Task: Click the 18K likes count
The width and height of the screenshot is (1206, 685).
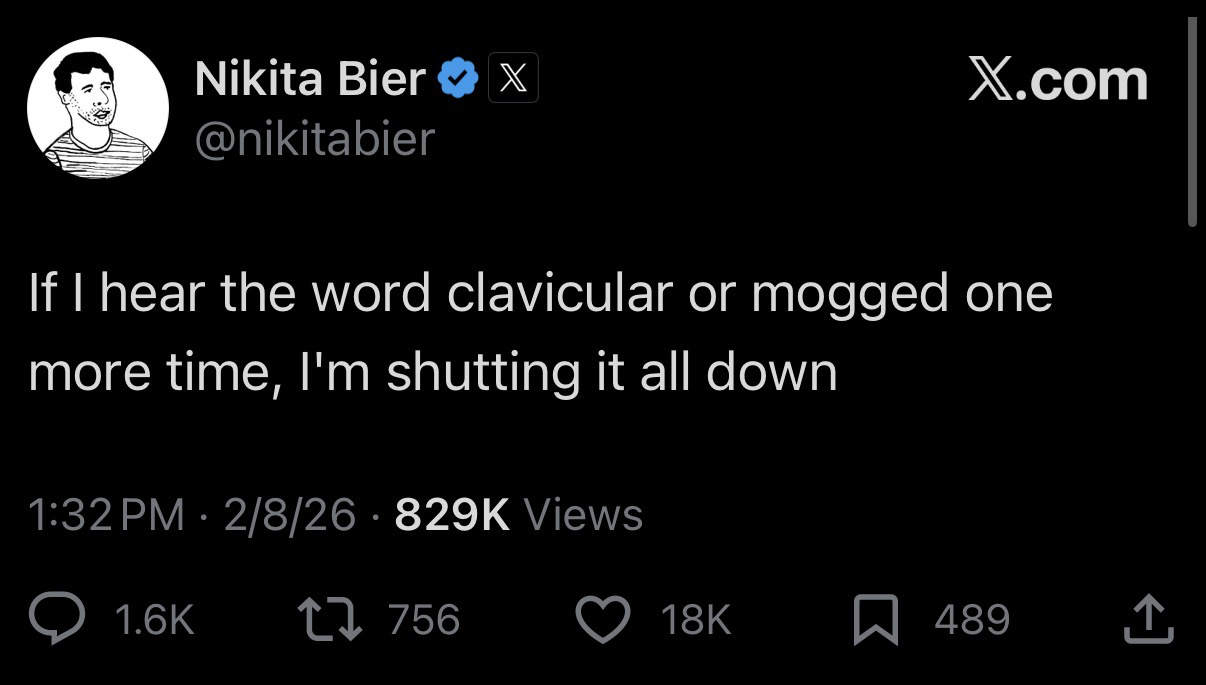Action: coord(696,619)
